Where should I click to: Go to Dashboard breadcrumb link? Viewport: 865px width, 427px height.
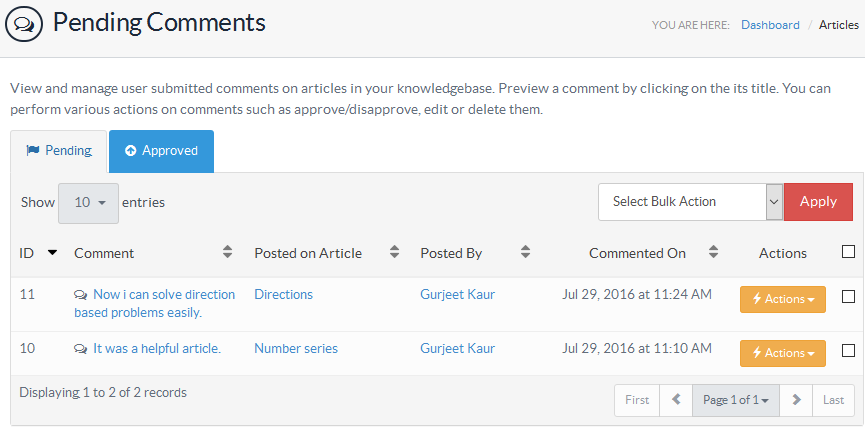click(x=770, y=25)
